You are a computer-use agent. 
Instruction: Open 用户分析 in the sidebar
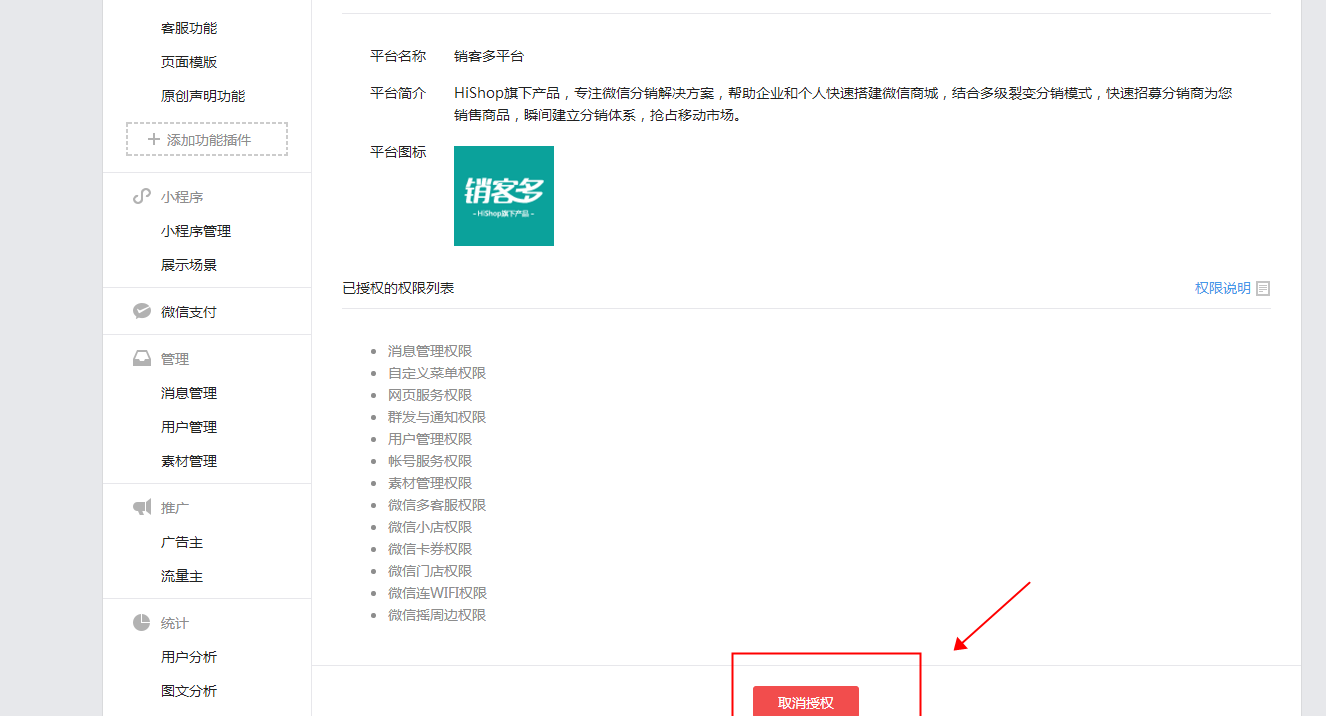tap(189, 657)
